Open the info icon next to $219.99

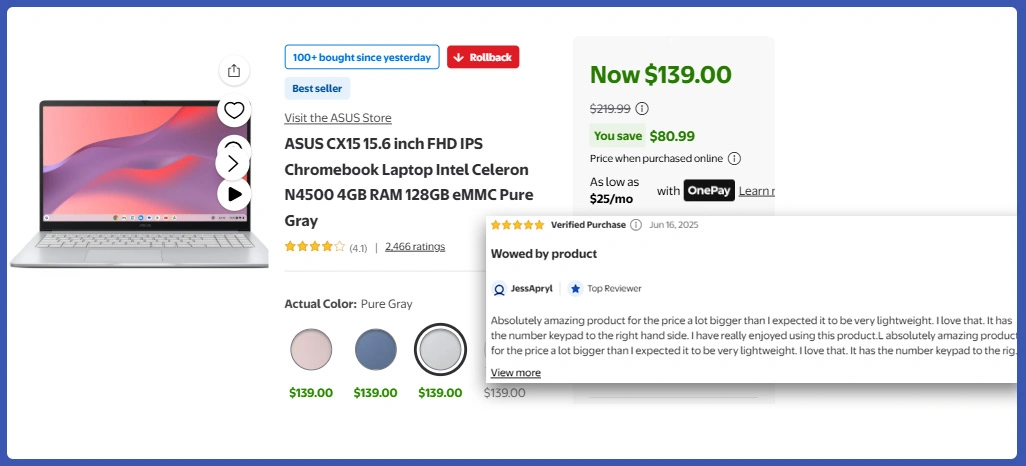642,109
